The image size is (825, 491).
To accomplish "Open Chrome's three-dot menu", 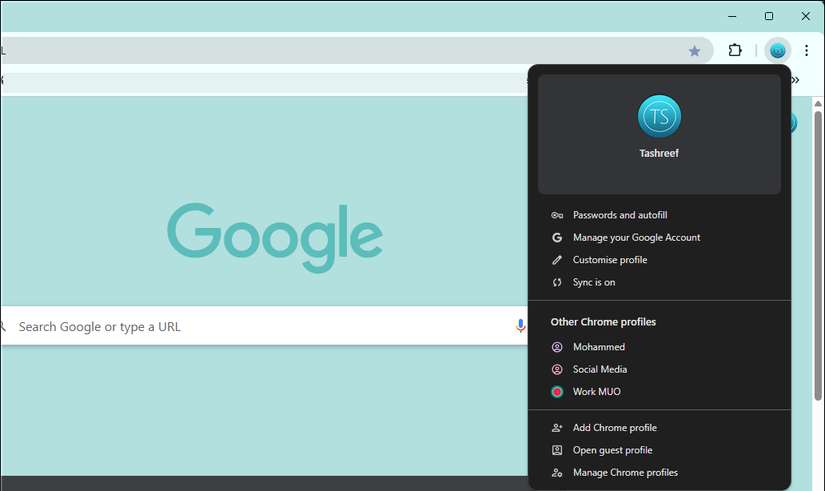I will click(806, 51).
